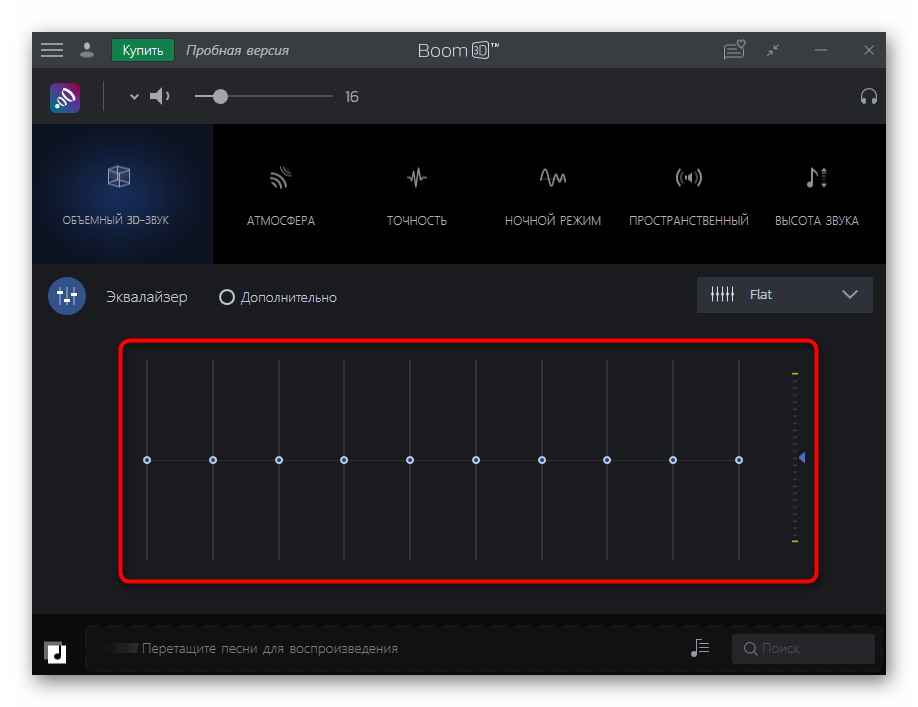
Task: Select the Пространственный effect tab
Action: (688, 194)
